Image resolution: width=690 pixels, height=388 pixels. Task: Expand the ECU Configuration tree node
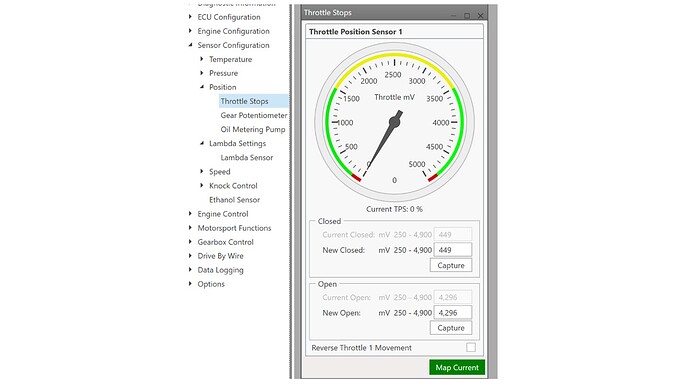point(190,17)
